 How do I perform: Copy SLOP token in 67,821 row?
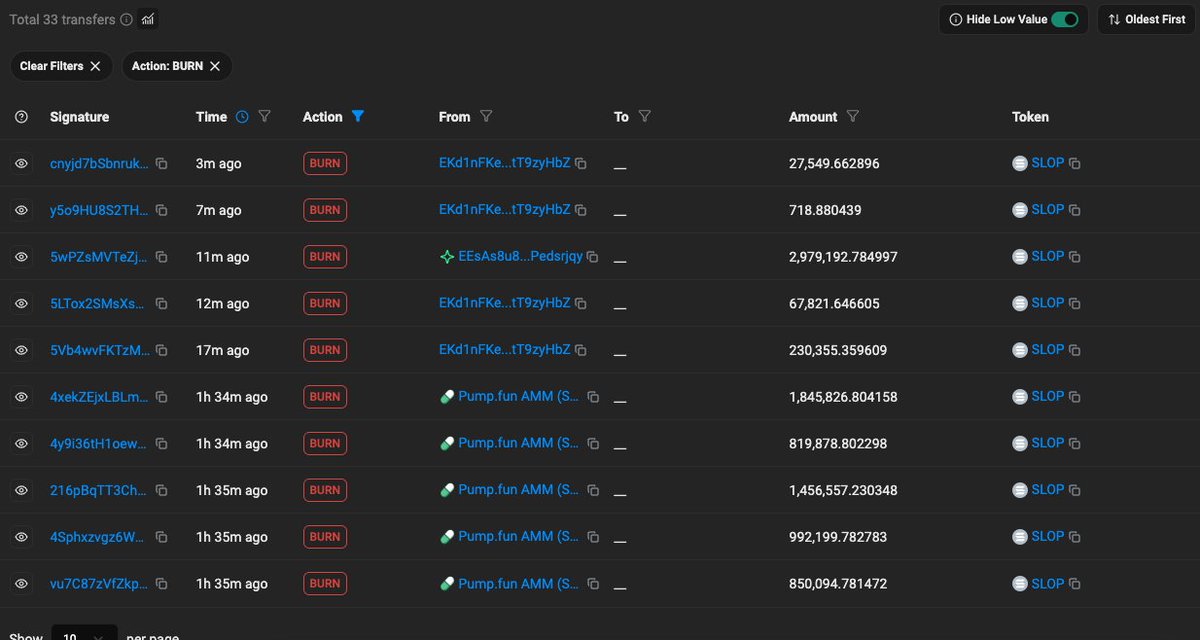point(1075,303)
